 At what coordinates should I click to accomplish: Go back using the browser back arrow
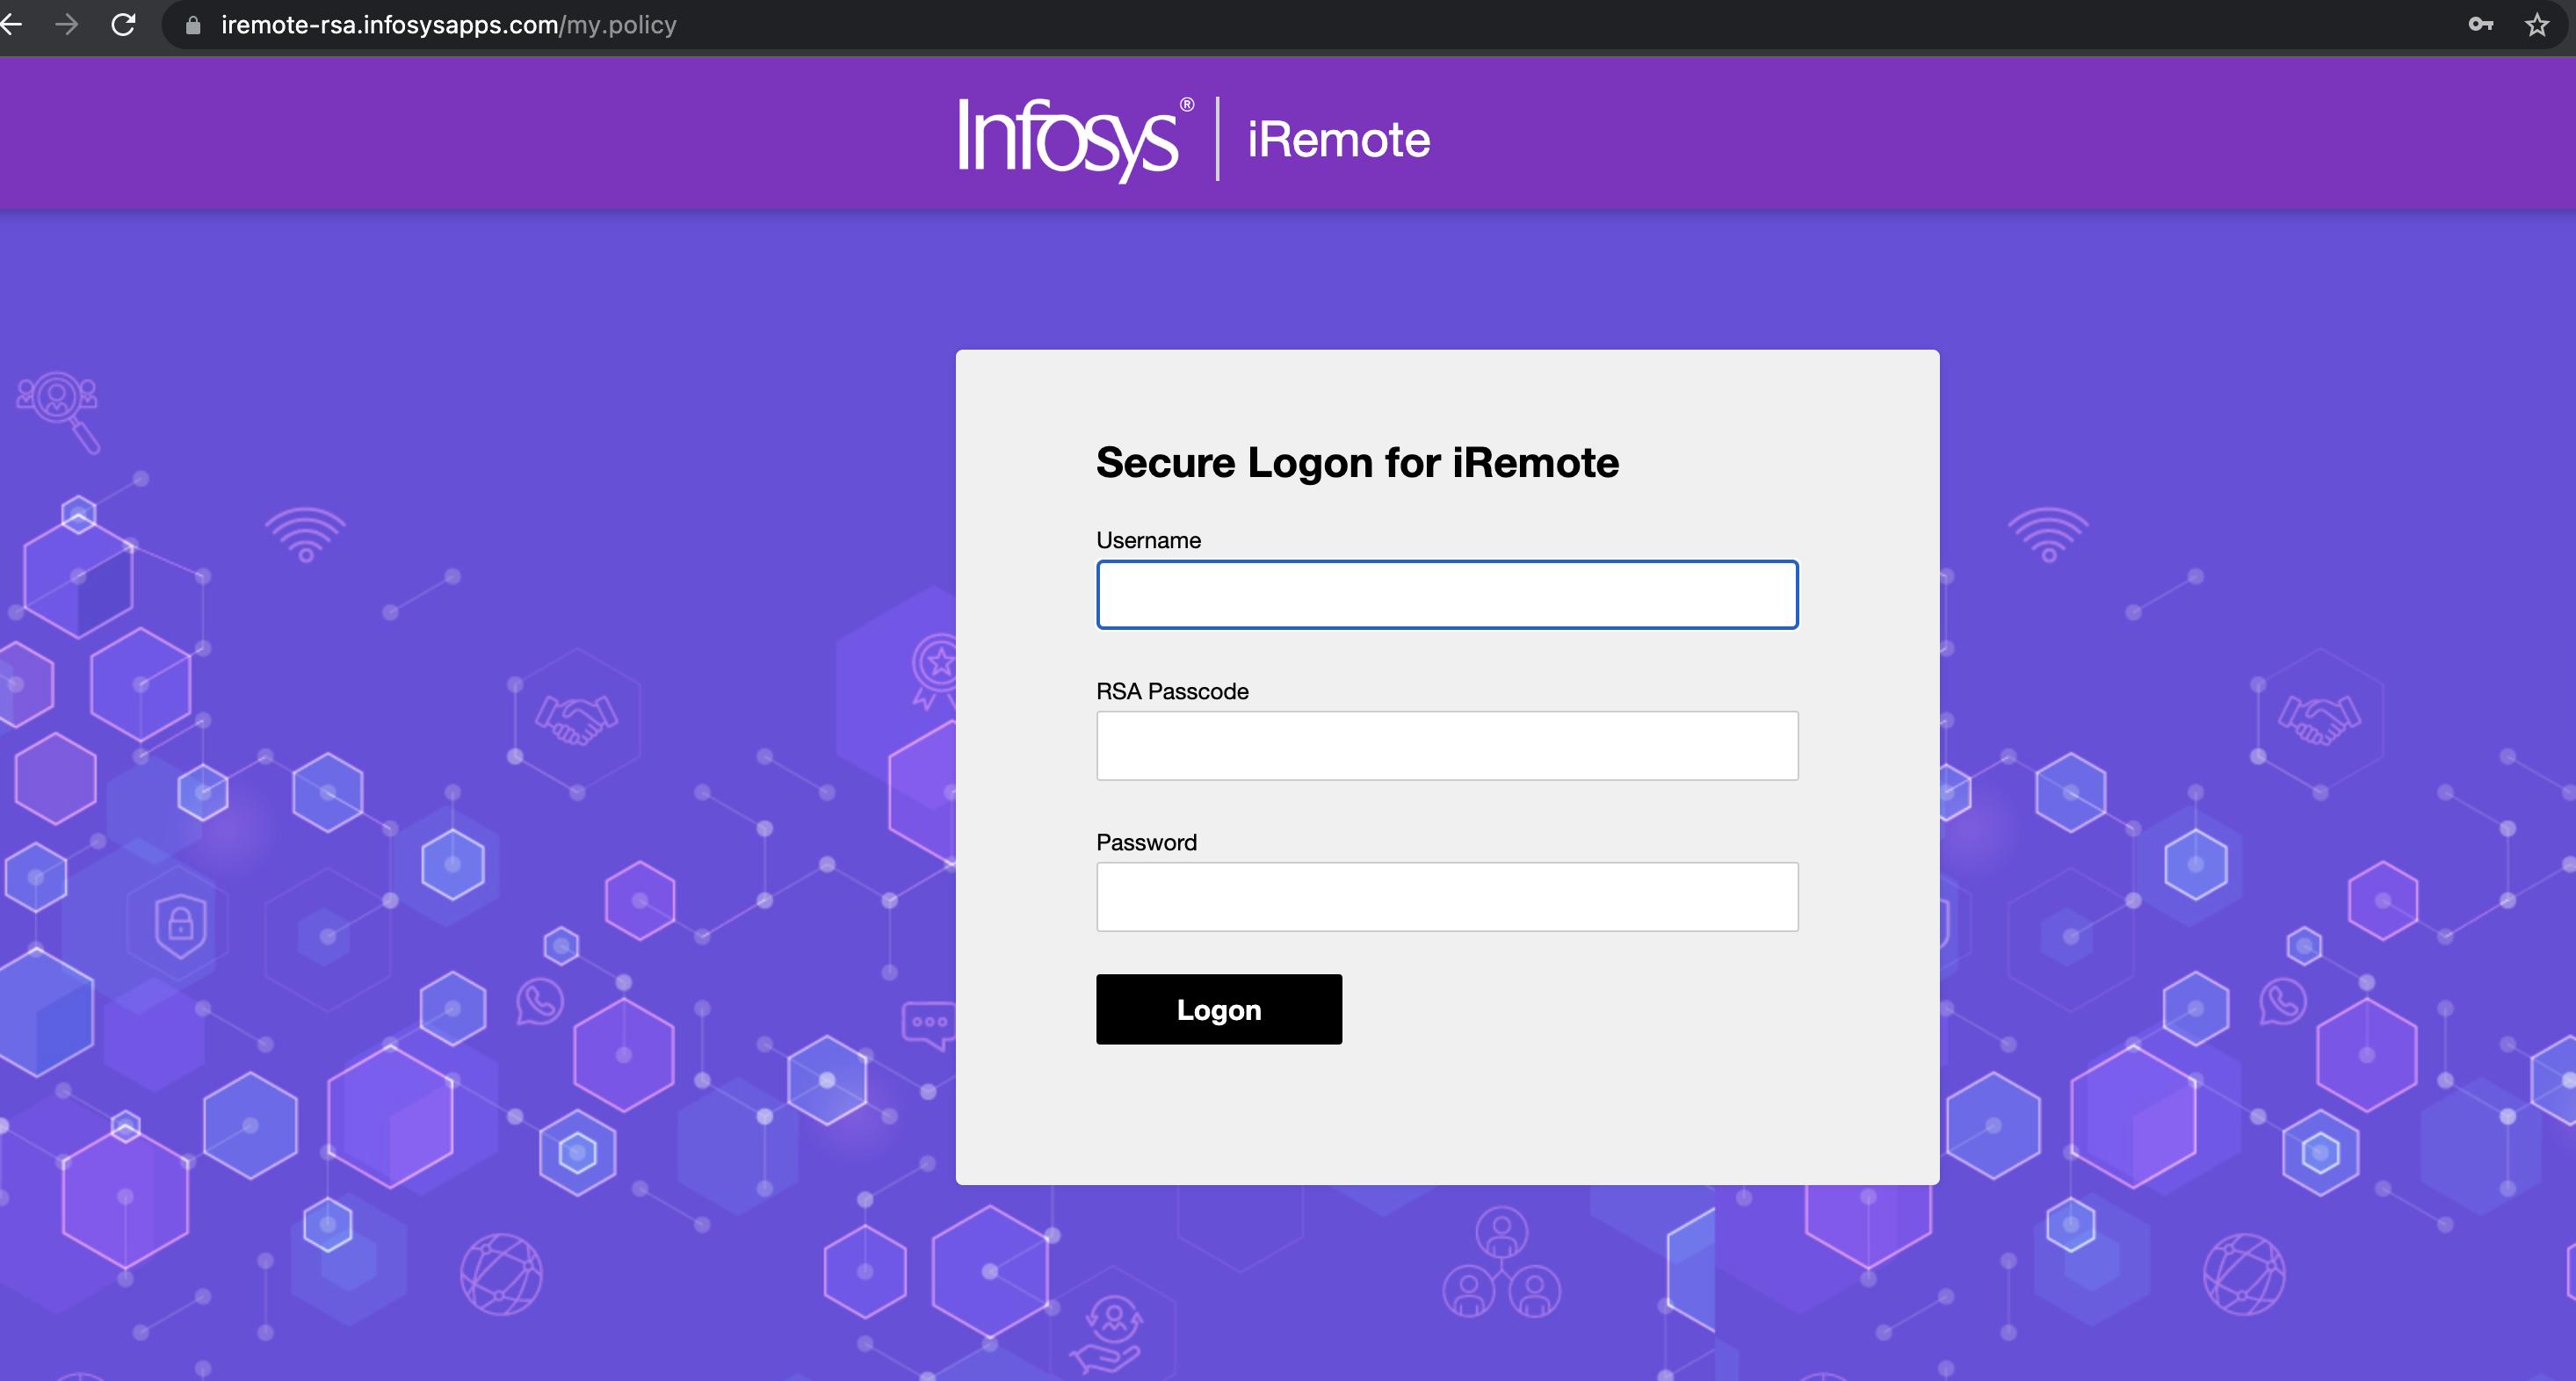click(x=10, y=25)
